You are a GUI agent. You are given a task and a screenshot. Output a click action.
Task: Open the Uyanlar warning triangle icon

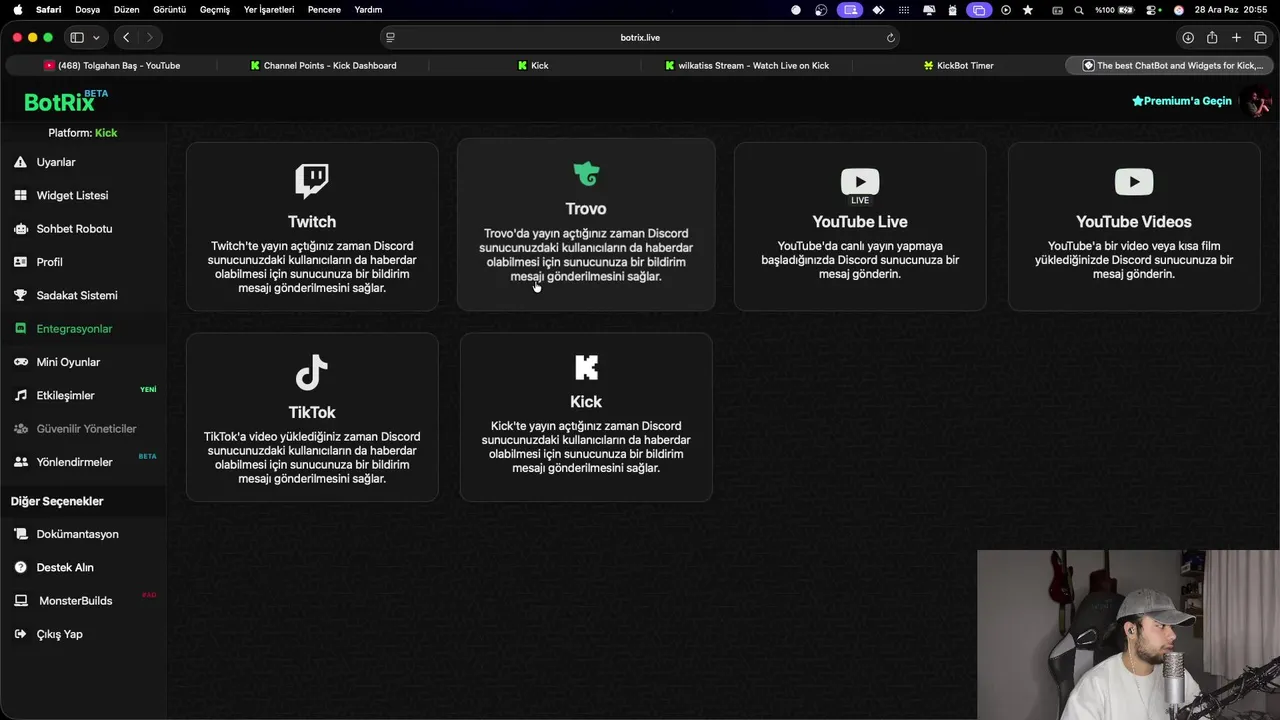pos(20,162)
